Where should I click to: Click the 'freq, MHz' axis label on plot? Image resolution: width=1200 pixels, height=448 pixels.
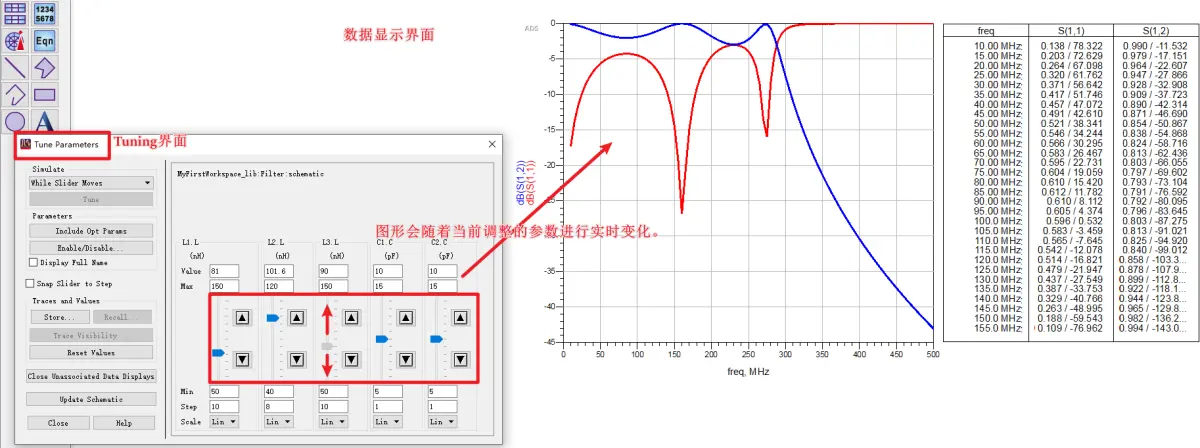point(747,370)
